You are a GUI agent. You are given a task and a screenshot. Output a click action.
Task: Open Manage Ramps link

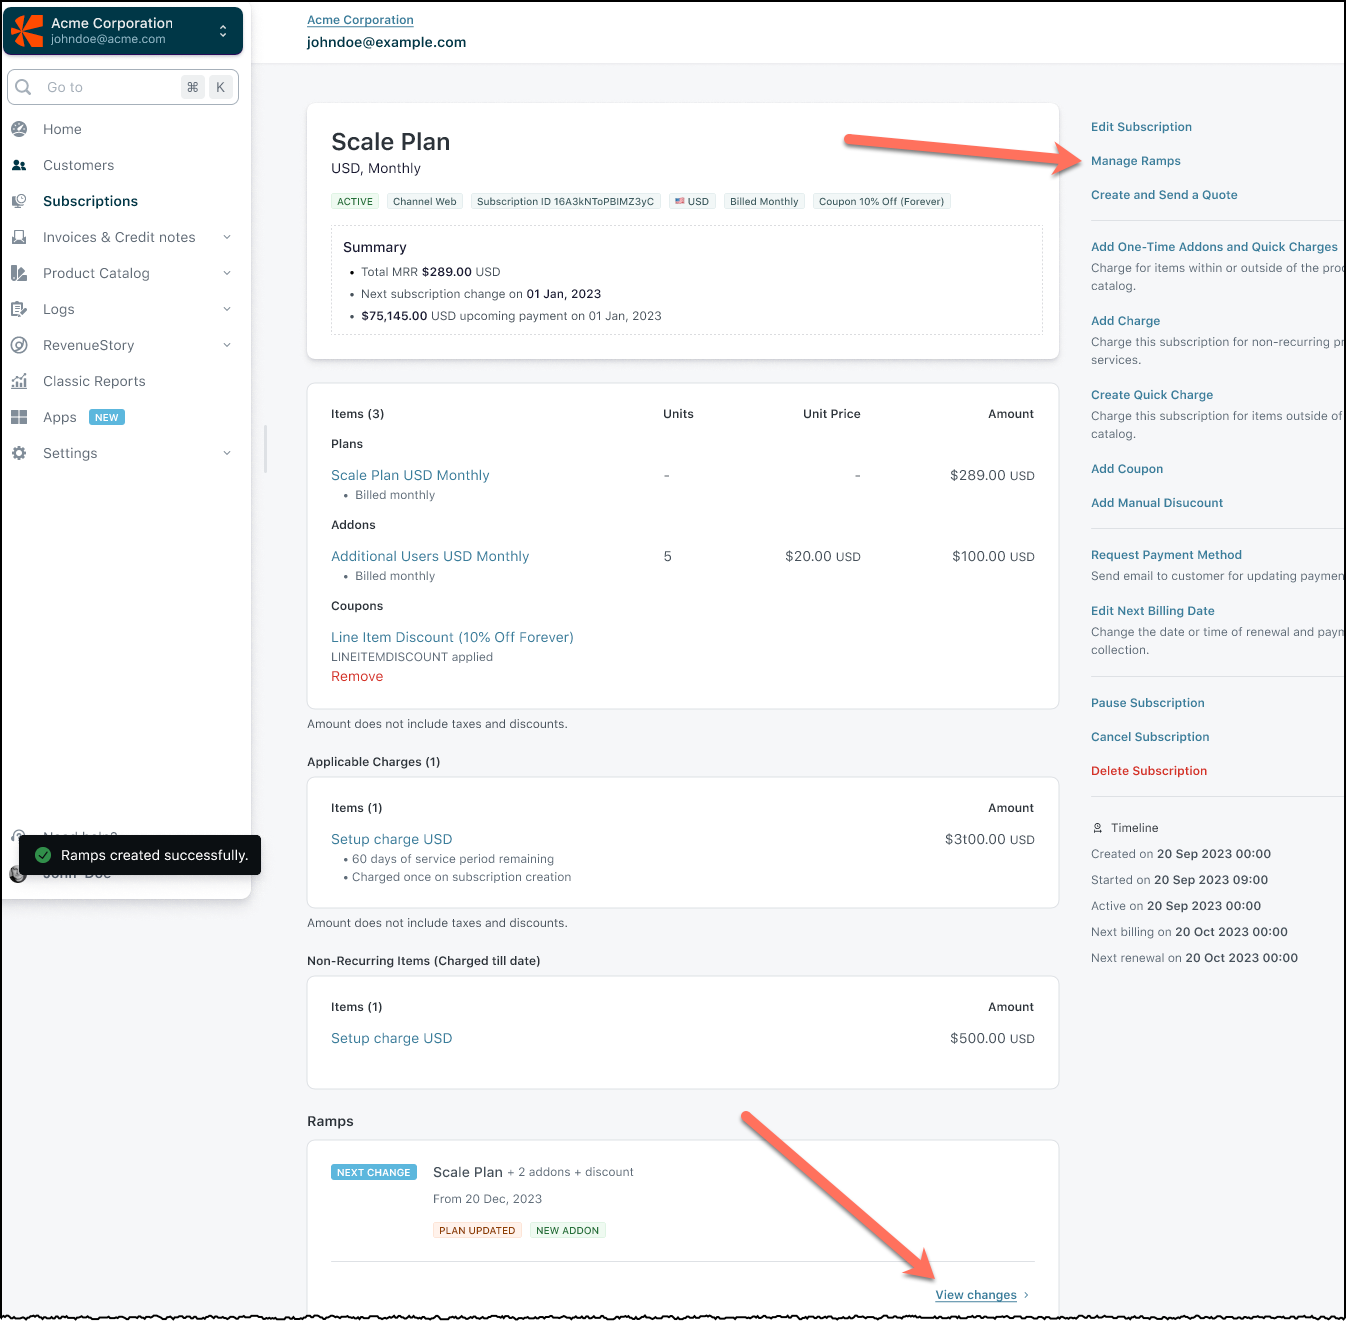tap(1135, 161)
